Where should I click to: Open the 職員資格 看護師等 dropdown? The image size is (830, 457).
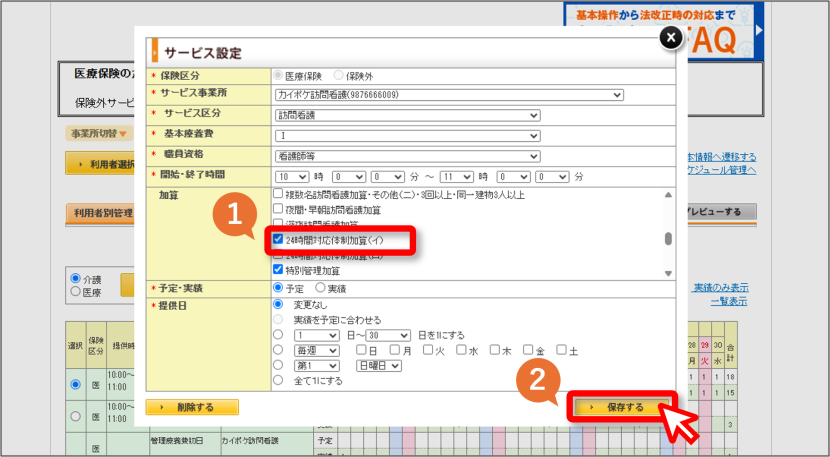tap(408, 156)
